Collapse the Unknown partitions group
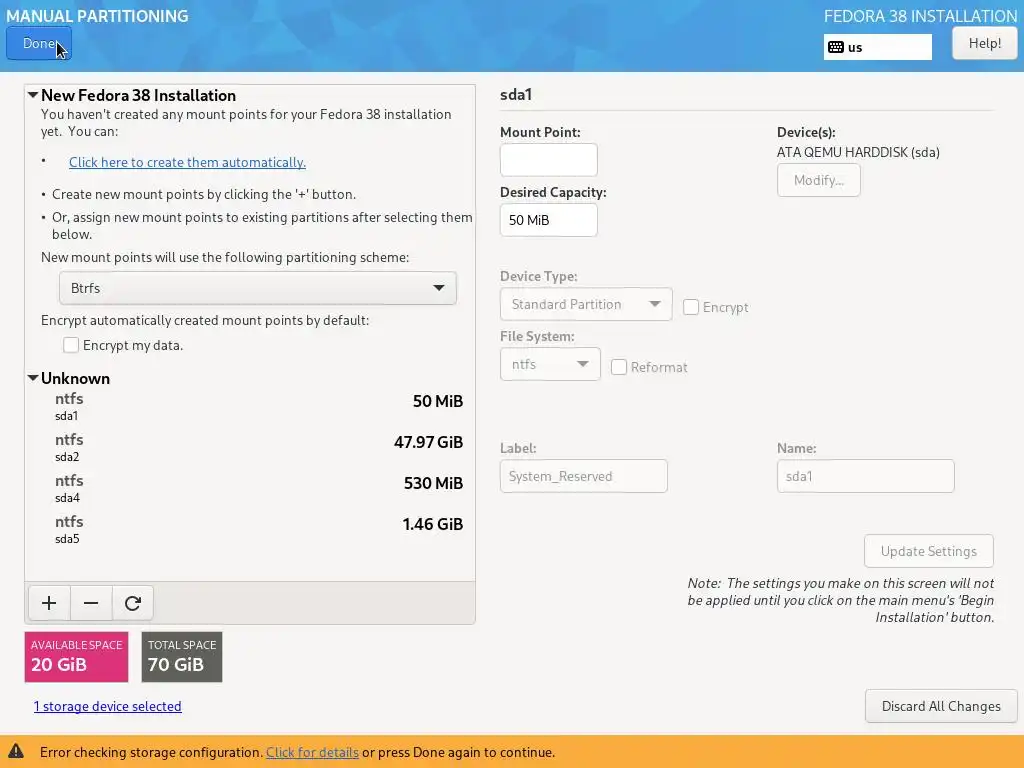This screenshot has width=1024, height=768. pos(33,378)
